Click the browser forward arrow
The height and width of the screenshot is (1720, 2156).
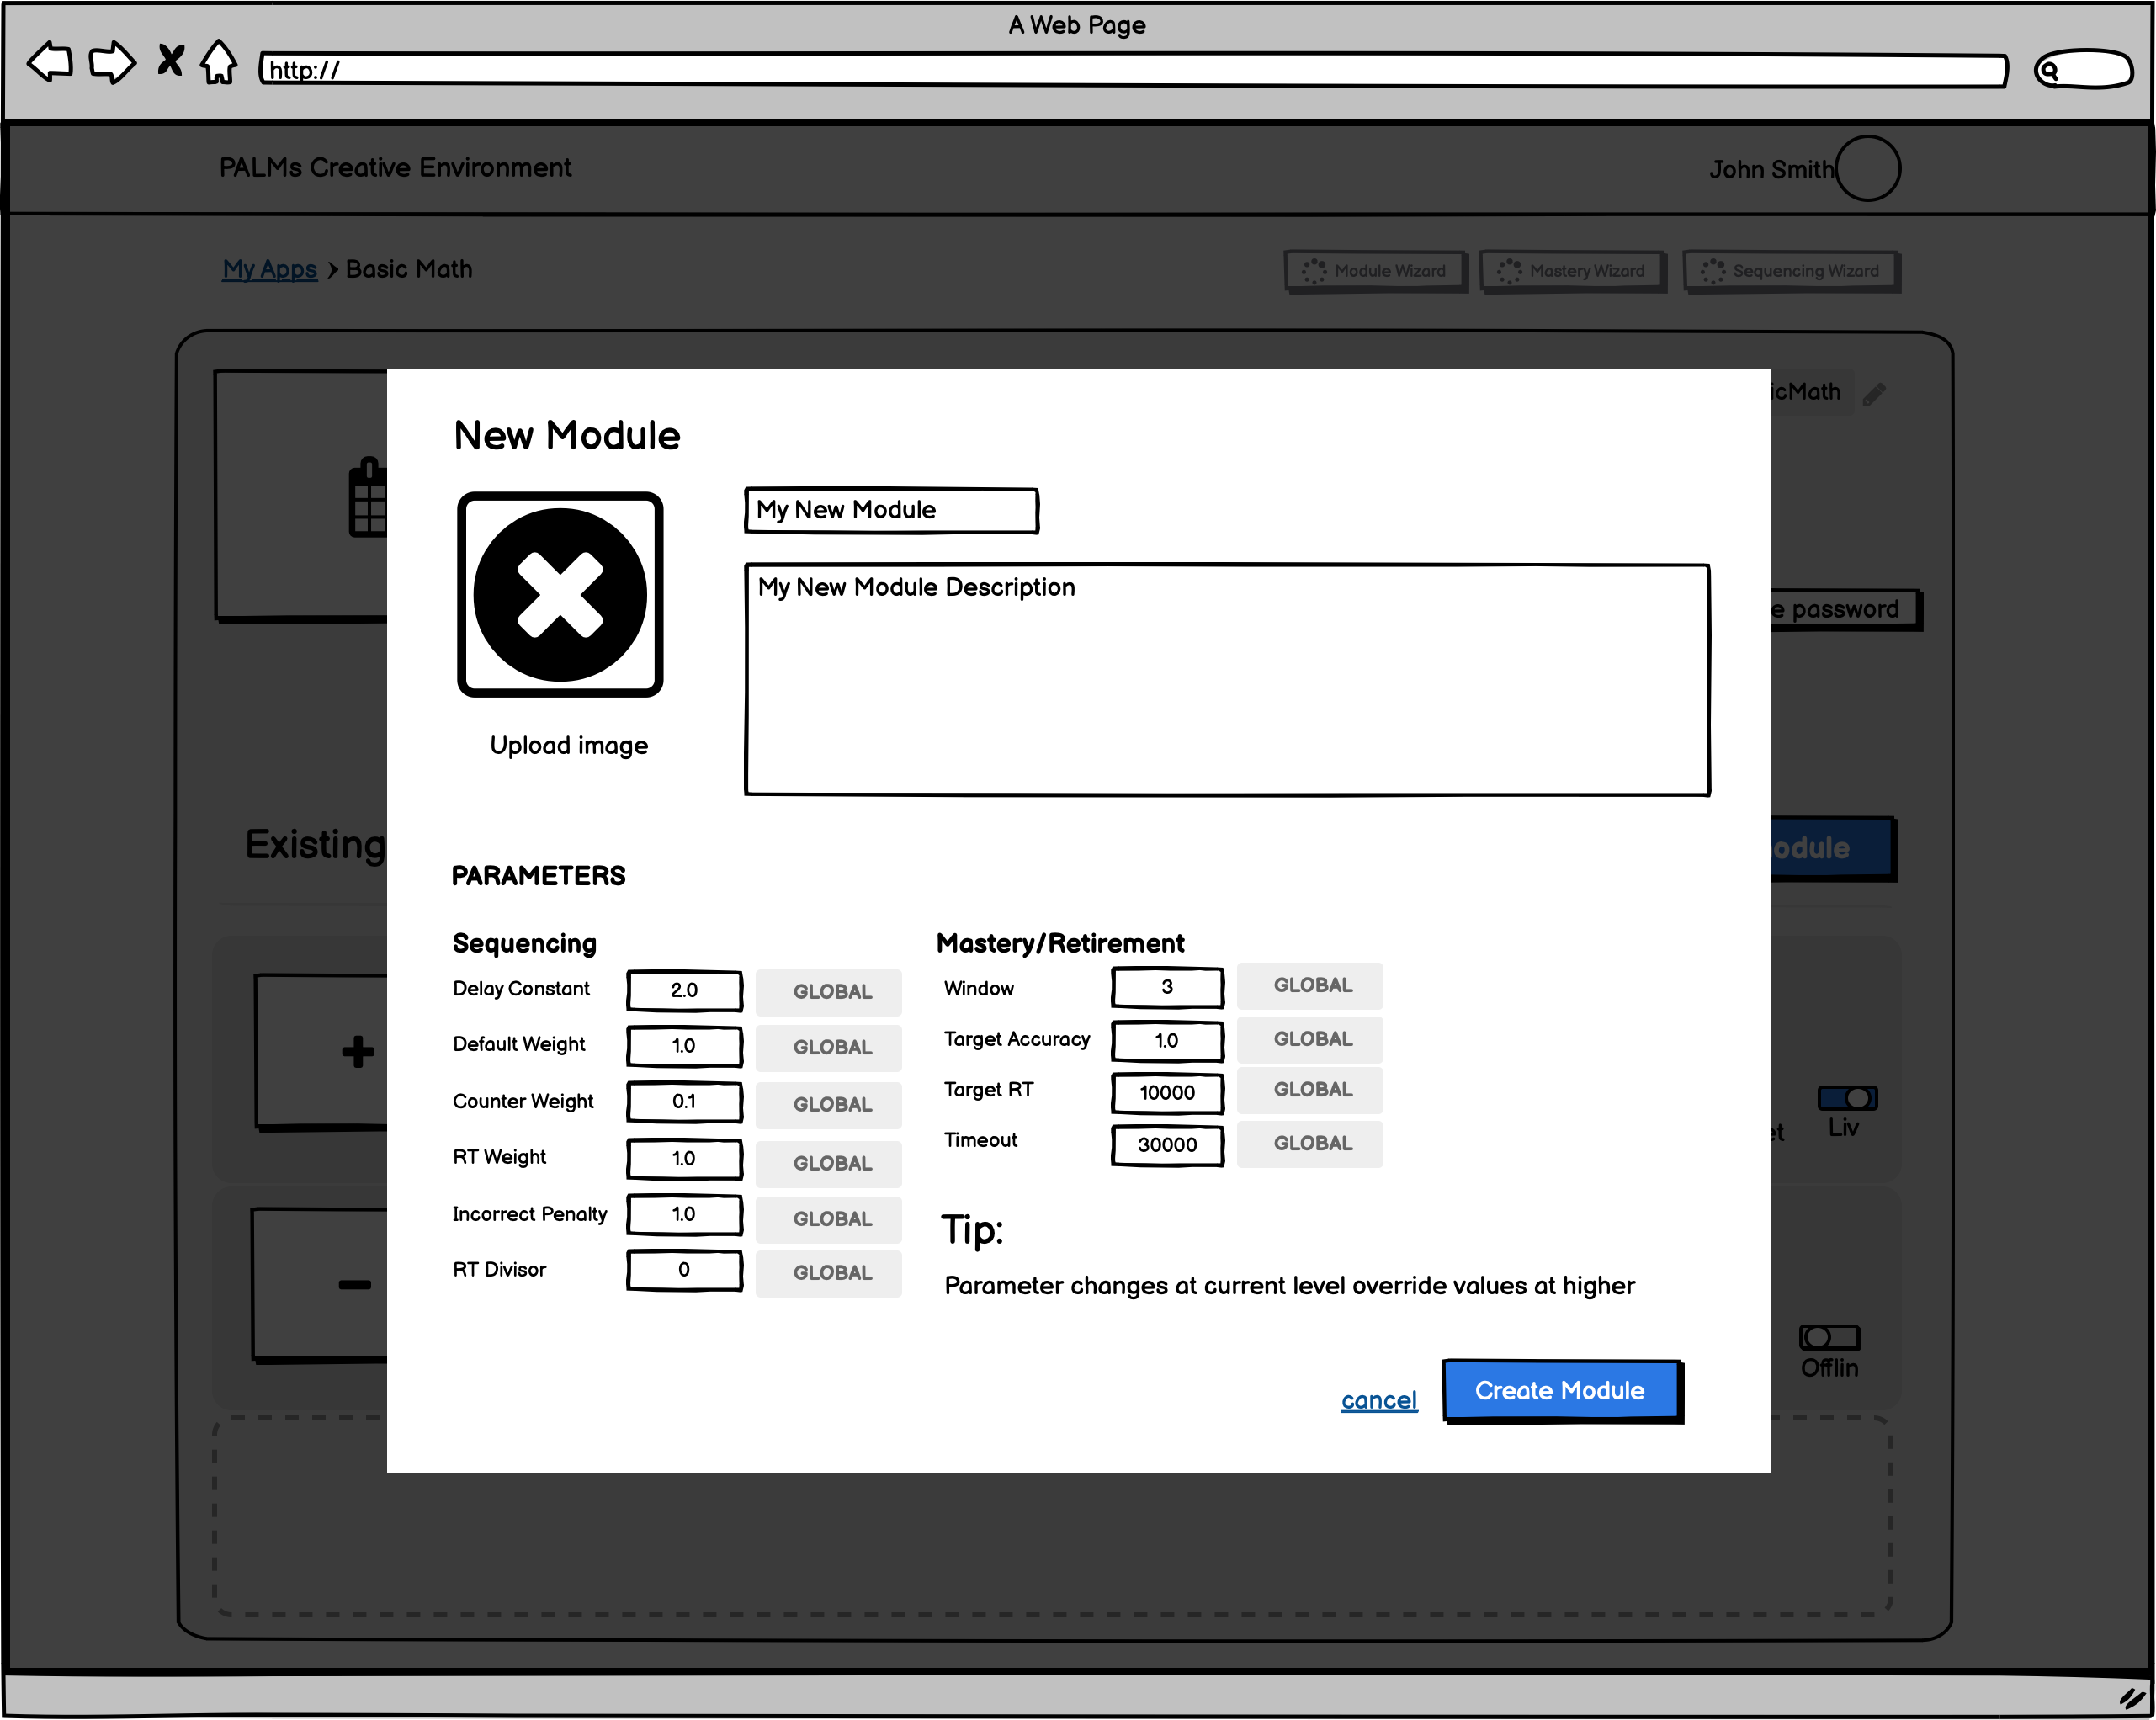coord(112,63)
